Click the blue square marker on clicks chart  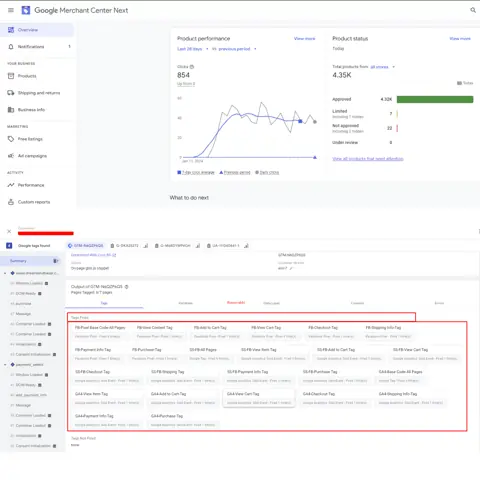[300, 121]
